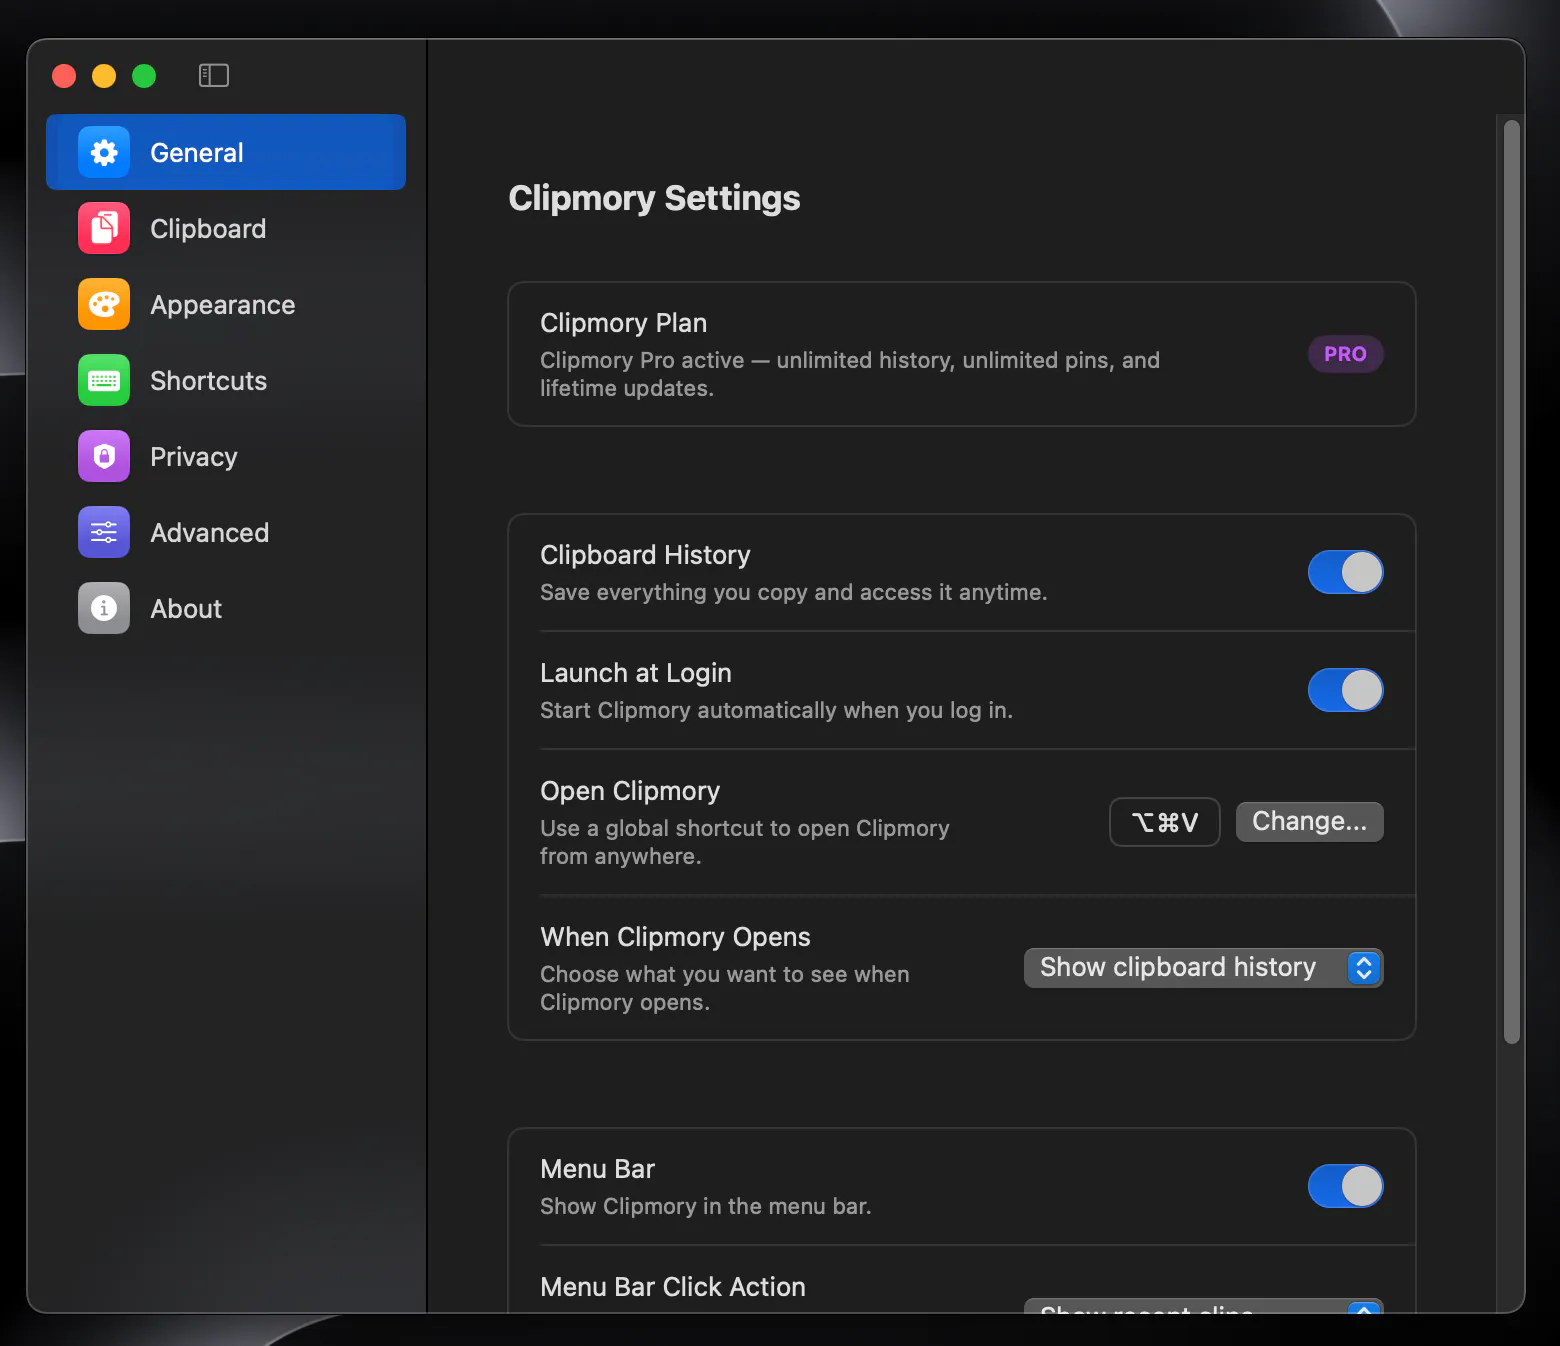The height and width of the screenshot is (1346, 1560).
Task: Click the ⌥⌘V shortcut field
Action: 1165,822
